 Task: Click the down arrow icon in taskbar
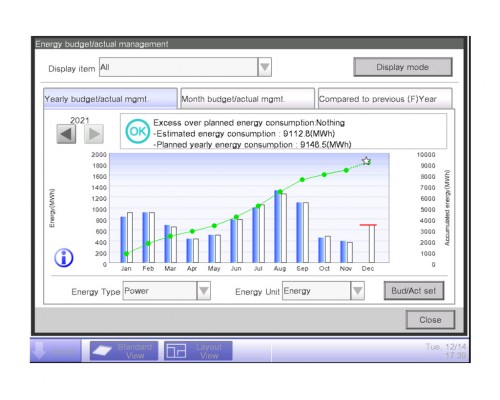tap(40, 350)
